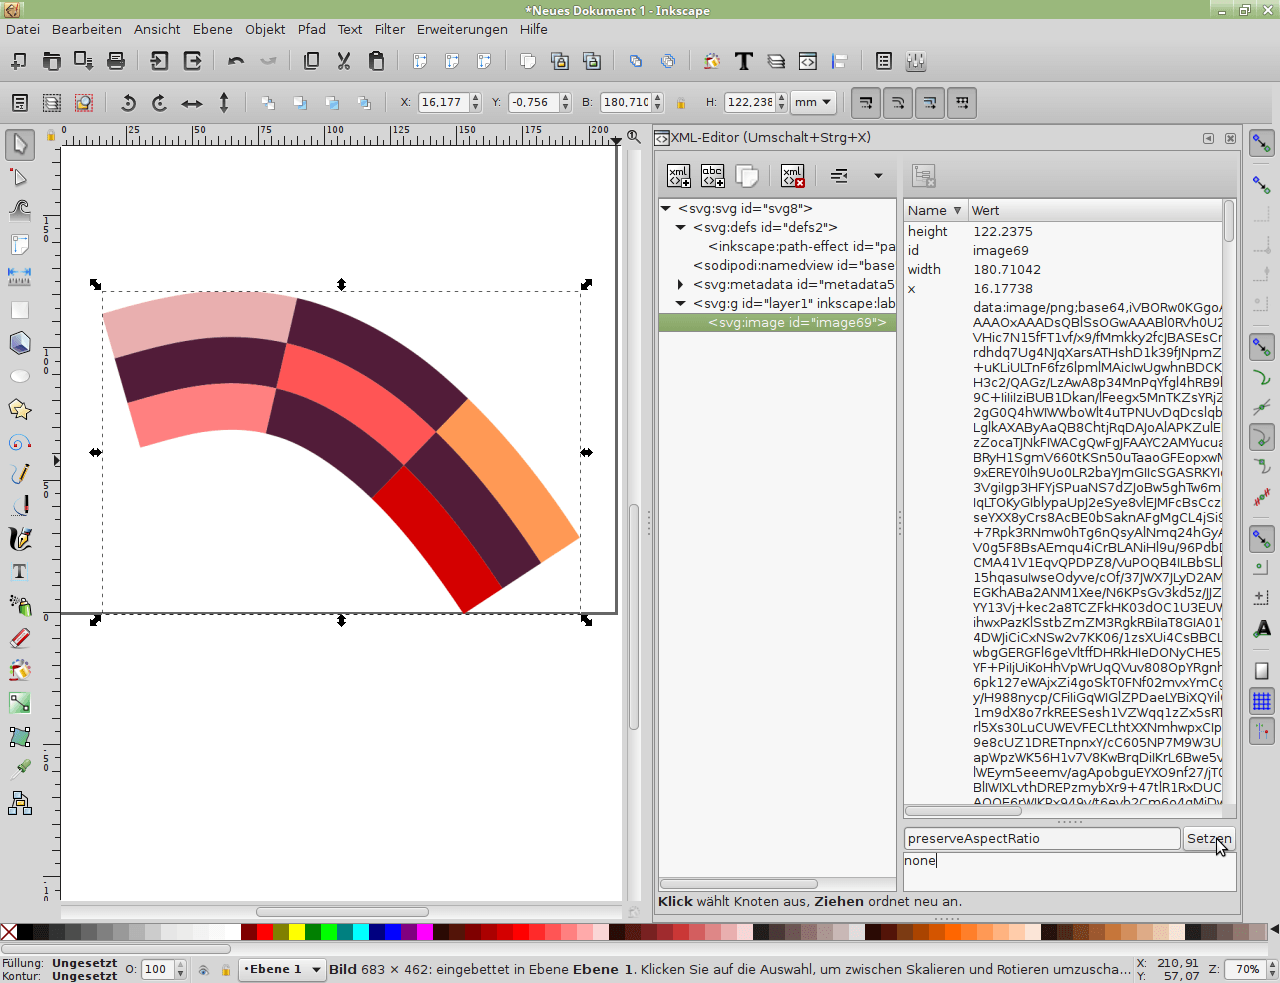This screenshot has width=1280, height=983.
Task: Create a new element node in XML editor
Action: [679, 176]
